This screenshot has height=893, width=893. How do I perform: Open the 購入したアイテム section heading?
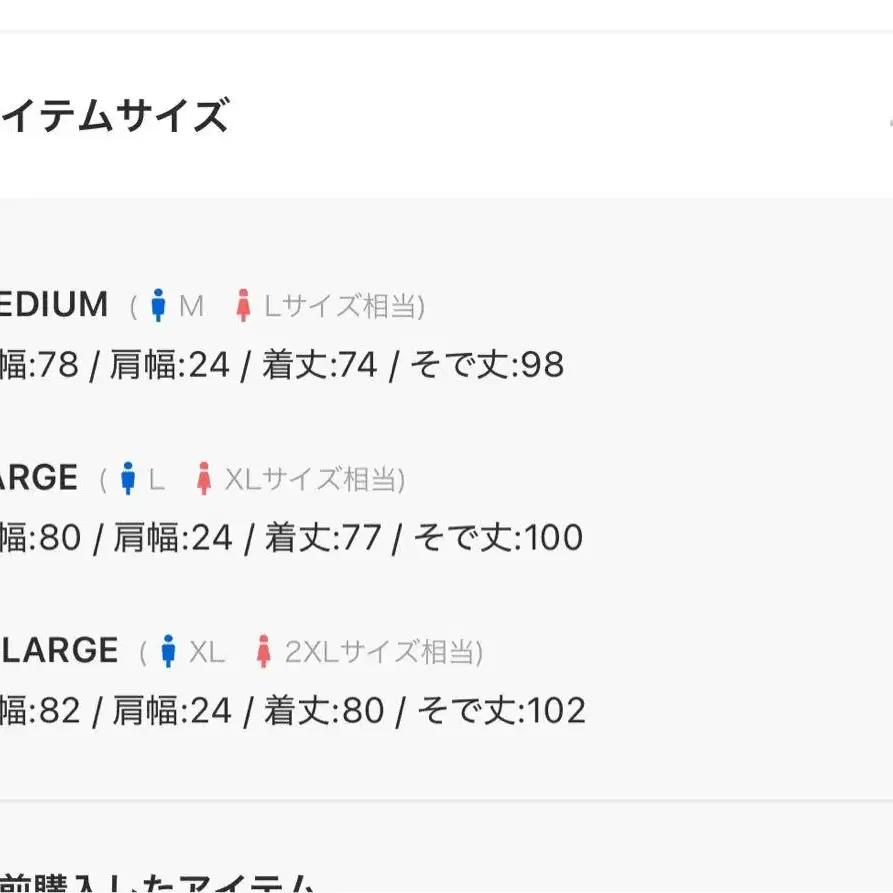coord(157,883)
